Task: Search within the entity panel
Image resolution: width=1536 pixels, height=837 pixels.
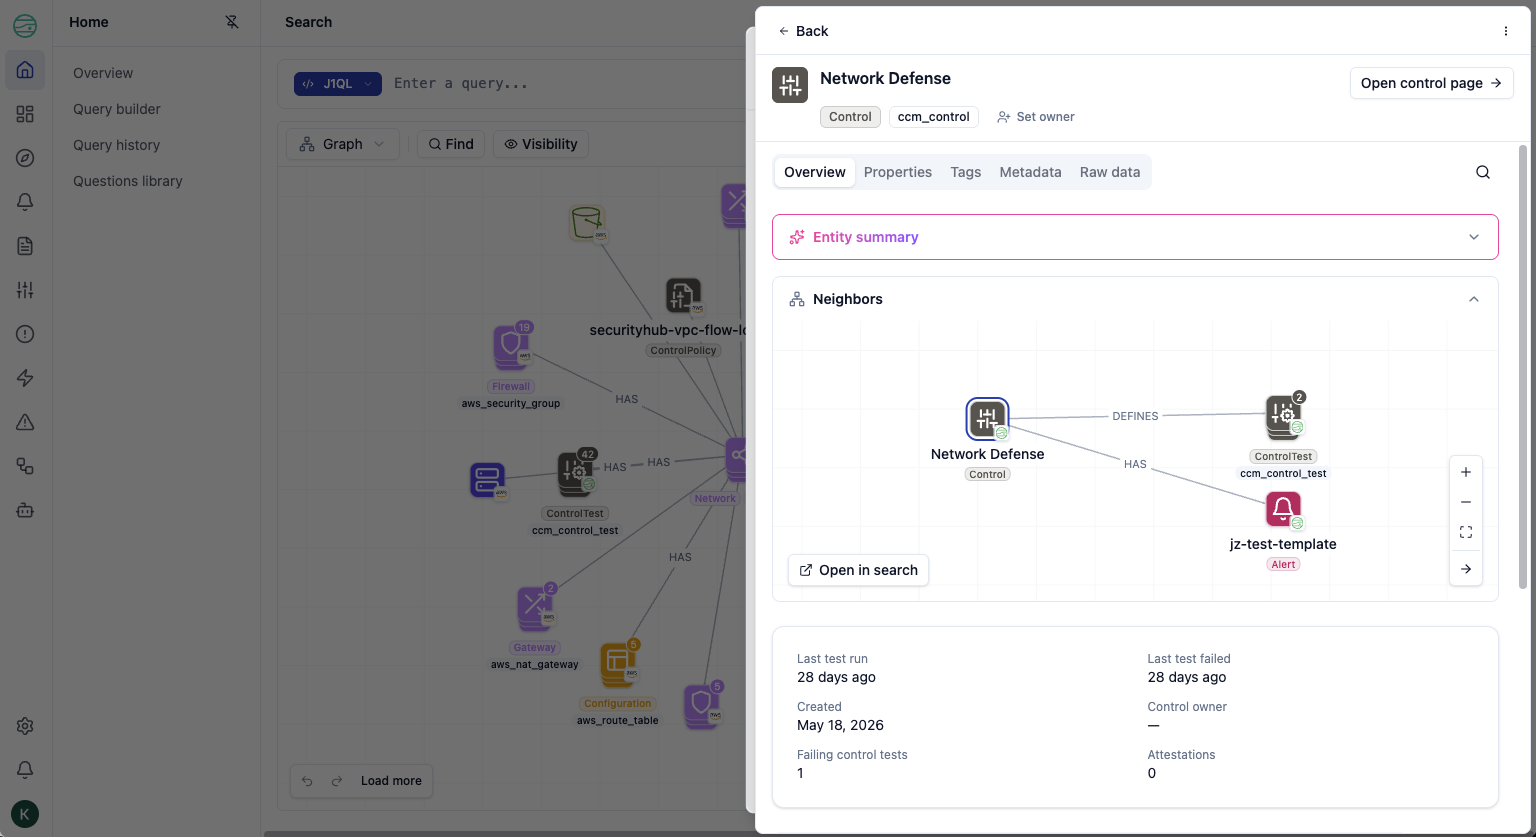Action: click(1483, 172)
